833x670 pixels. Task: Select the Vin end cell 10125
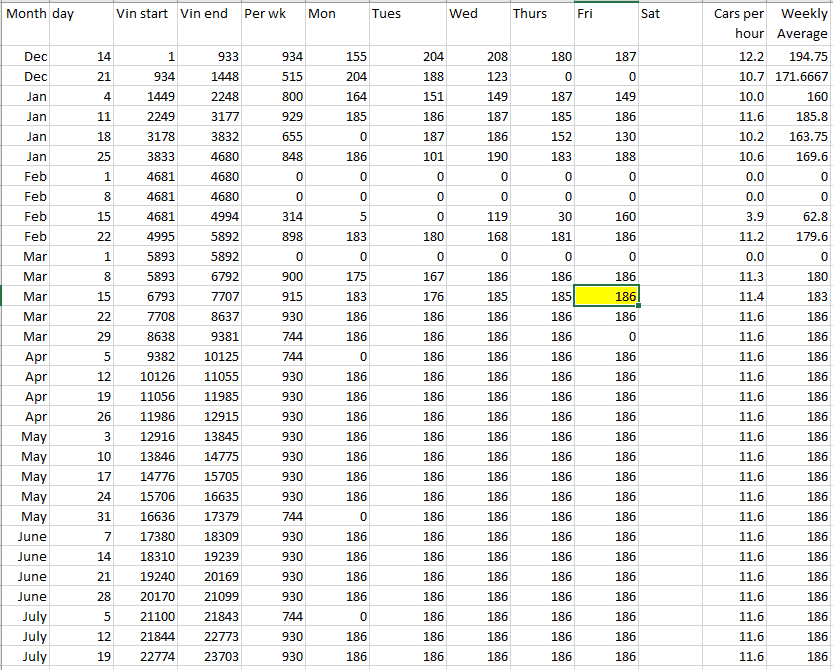coord(209,356)
